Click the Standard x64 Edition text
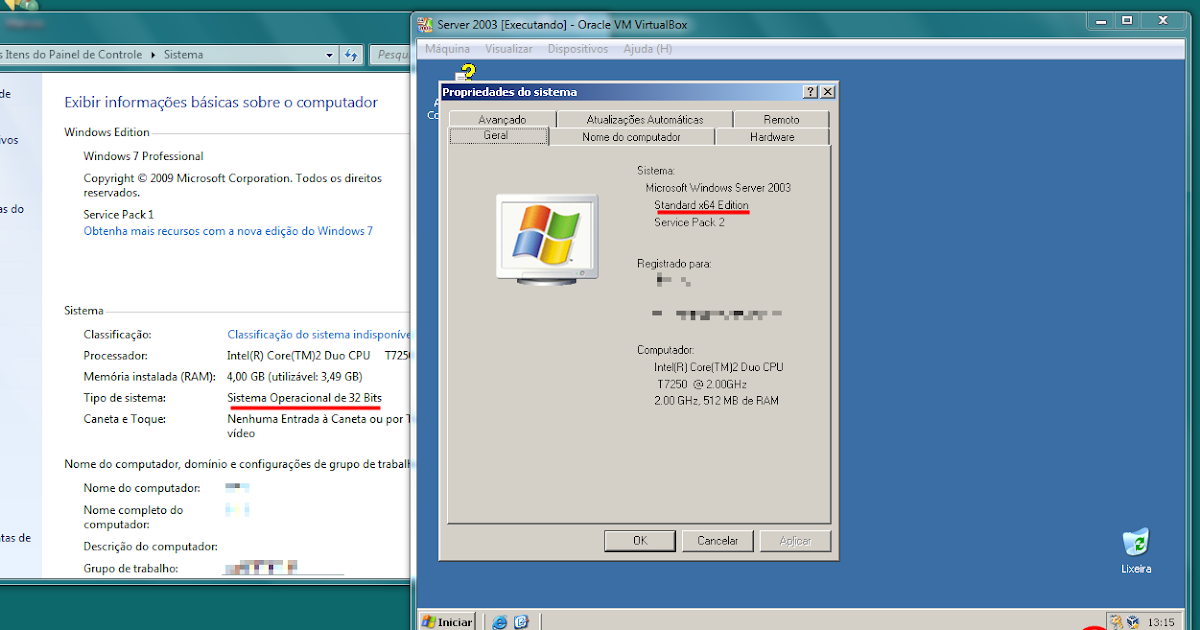 pos(701,205)
